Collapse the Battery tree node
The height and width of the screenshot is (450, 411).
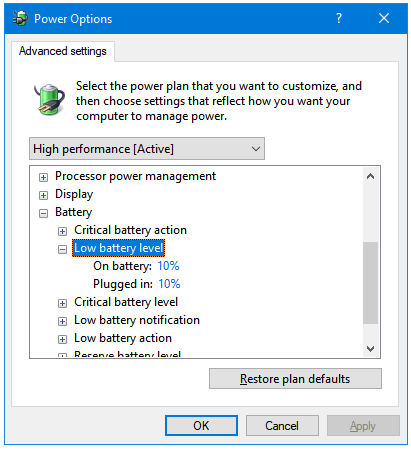pos(43,213)
